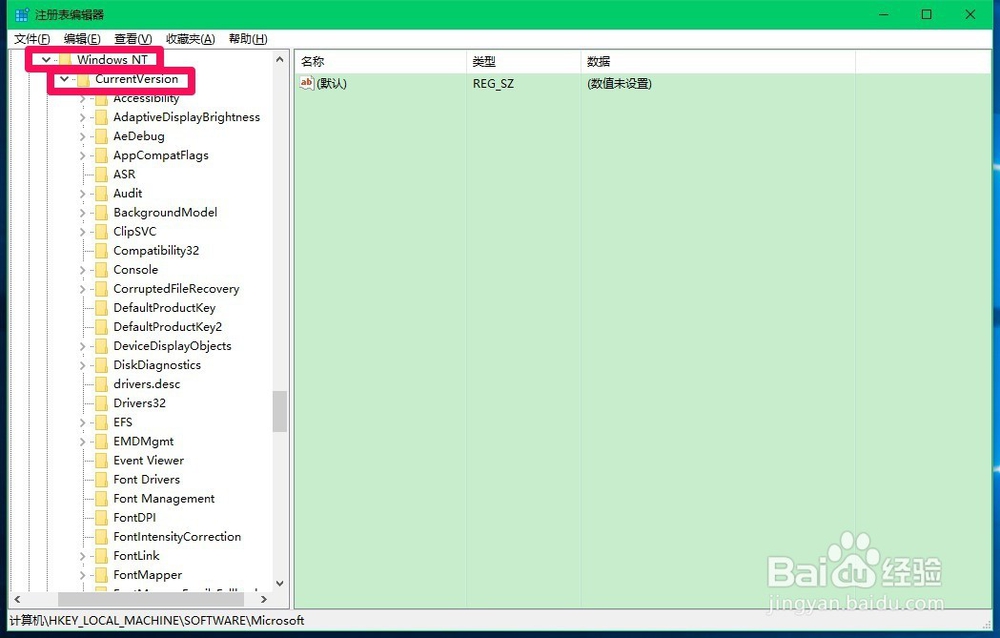
Task: Click the BackgroundModel folder icon
Action: point(101,213)
